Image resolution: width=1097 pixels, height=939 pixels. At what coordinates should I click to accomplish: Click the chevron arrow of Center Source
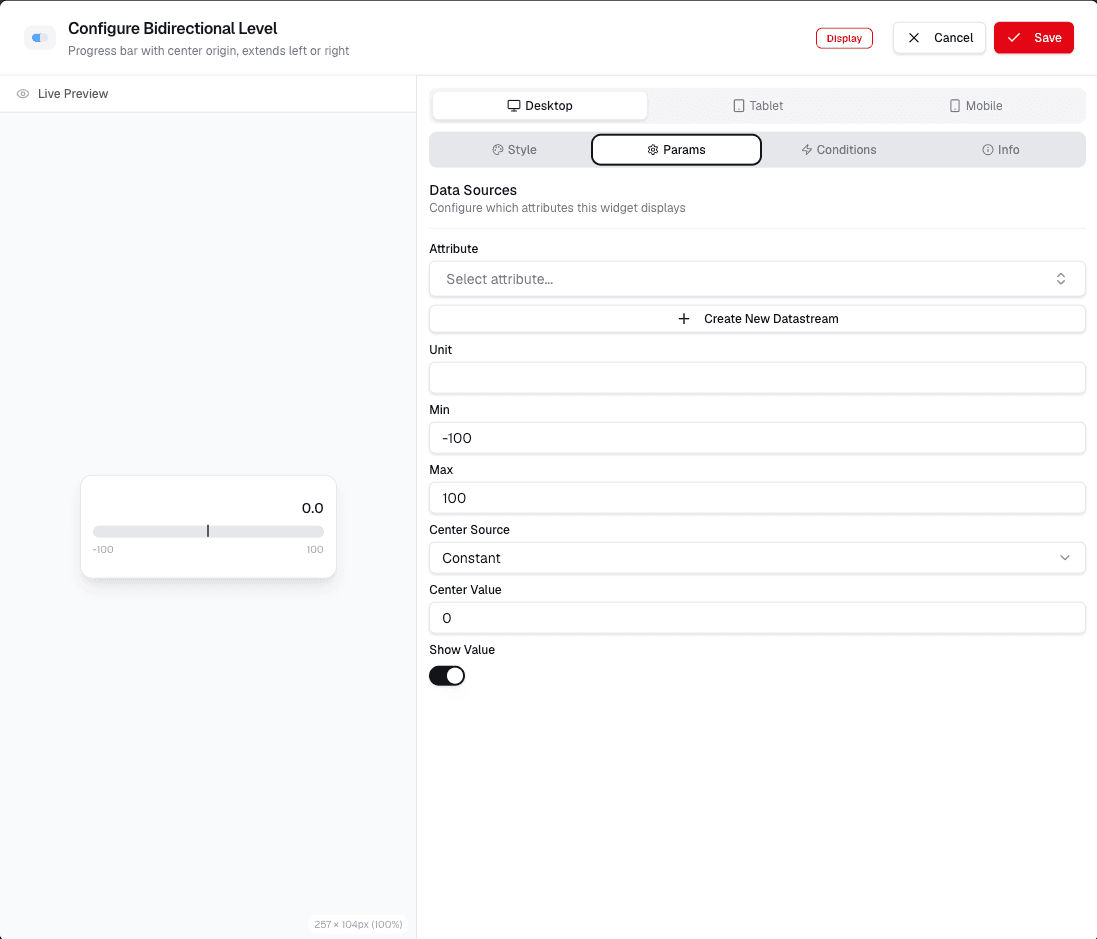coord(1064,558)
